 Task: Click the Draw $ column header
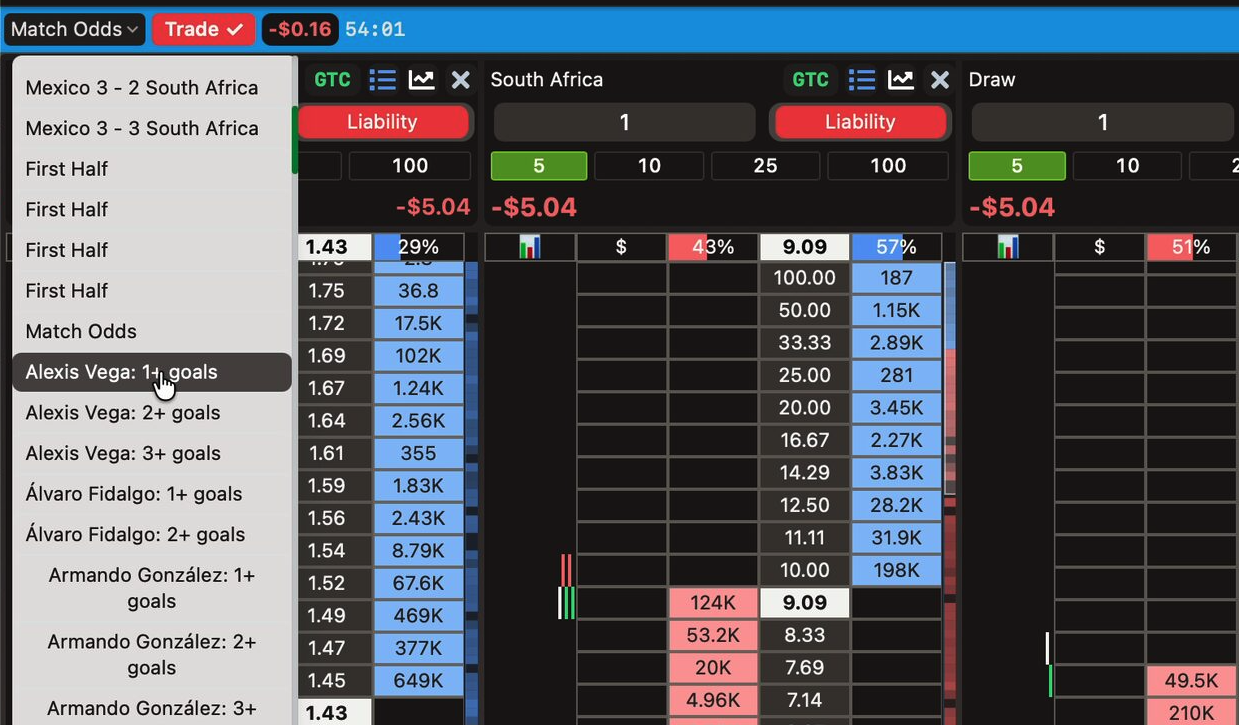[x=1099, y=247]
